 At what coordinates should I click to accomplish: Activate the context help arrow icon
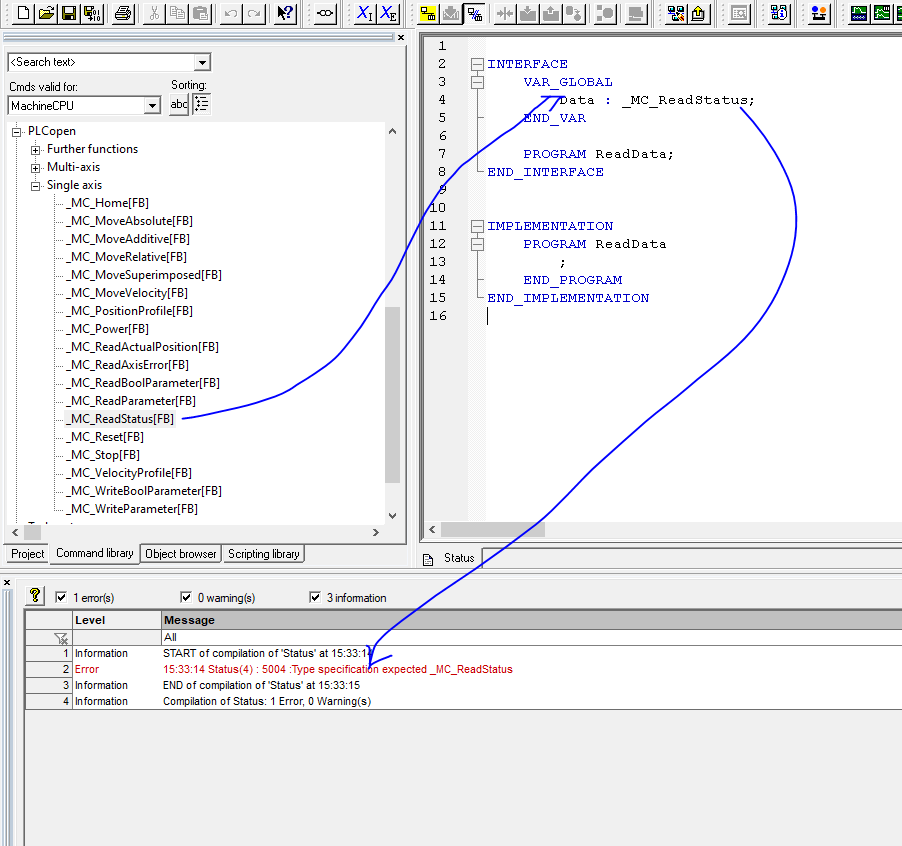click(285, 13)
